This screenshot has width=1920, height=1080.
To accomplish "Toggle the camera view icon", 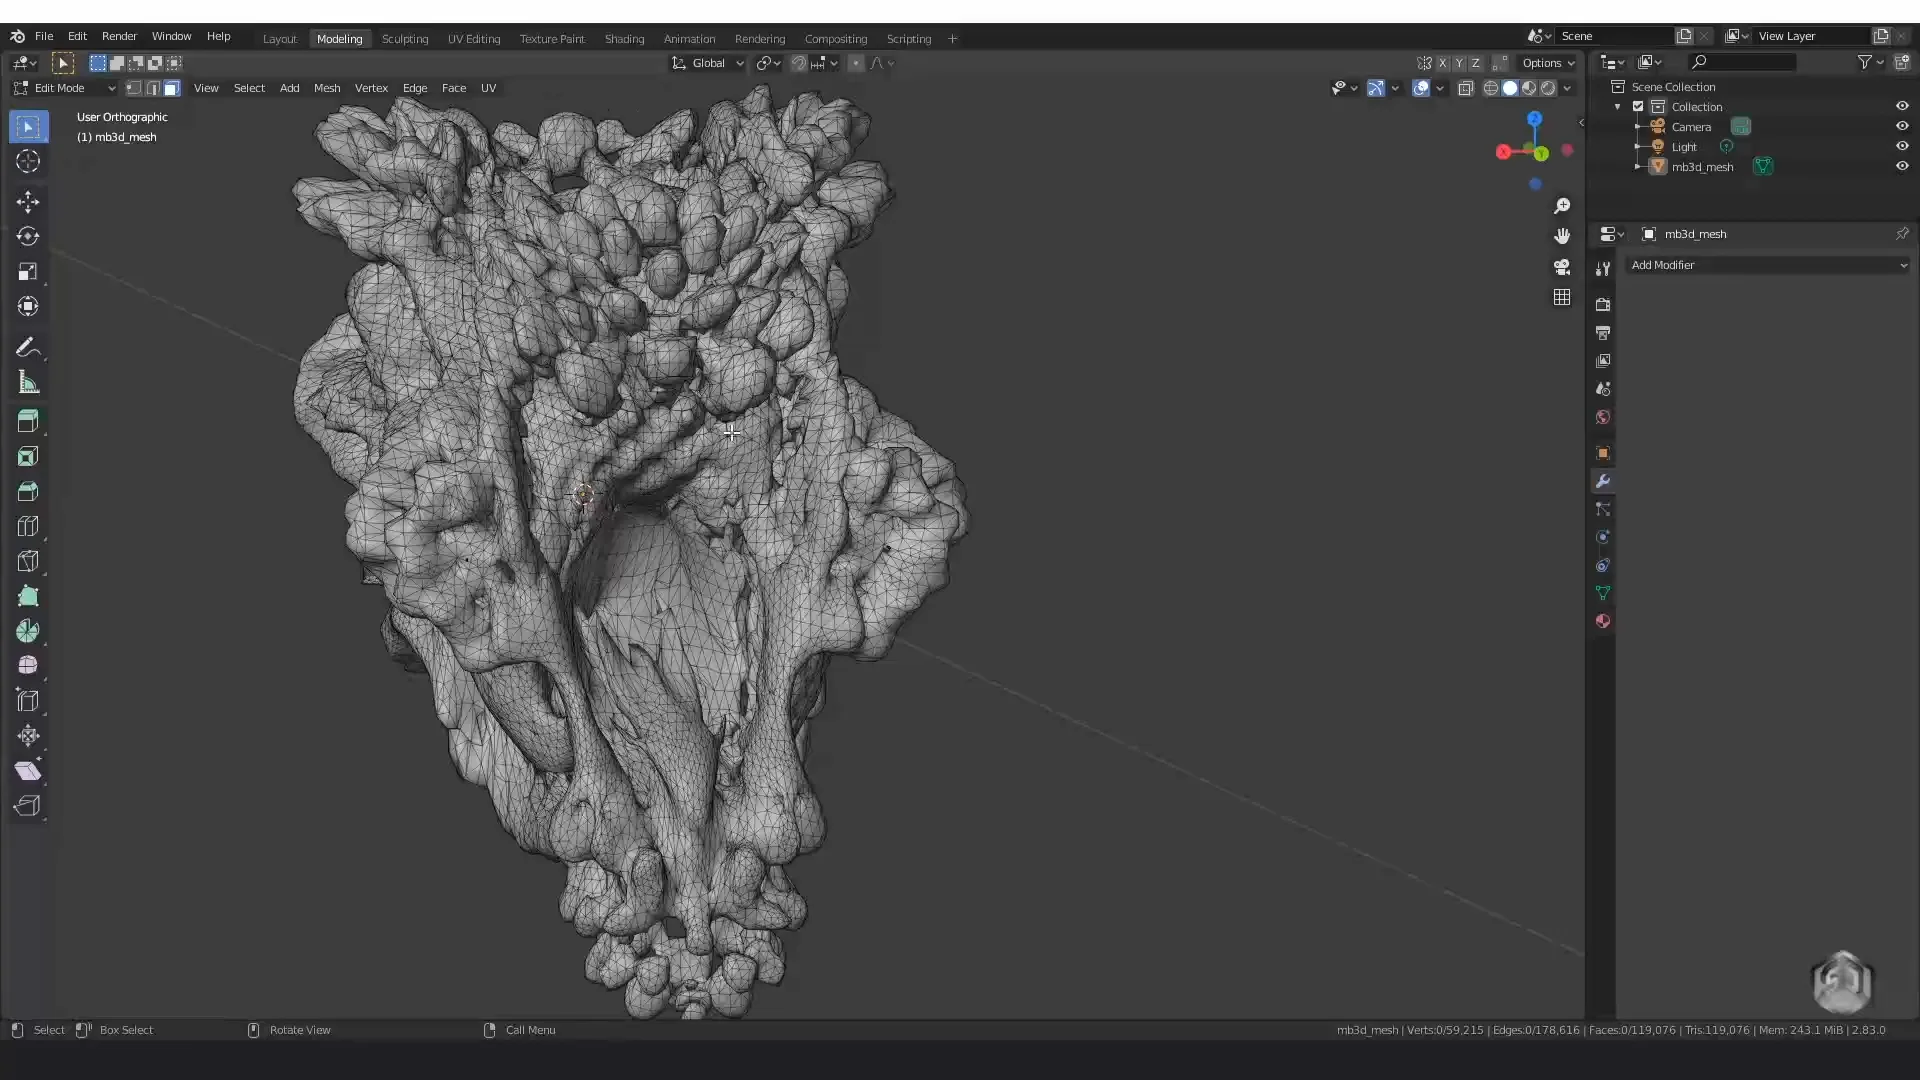I will pos(1562,267).
